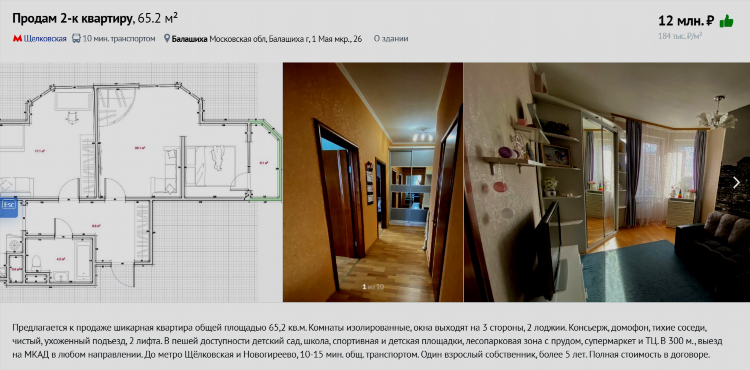The image size is (750, 370).
Task: Click the bus transport icon
Action: point(77,38)
